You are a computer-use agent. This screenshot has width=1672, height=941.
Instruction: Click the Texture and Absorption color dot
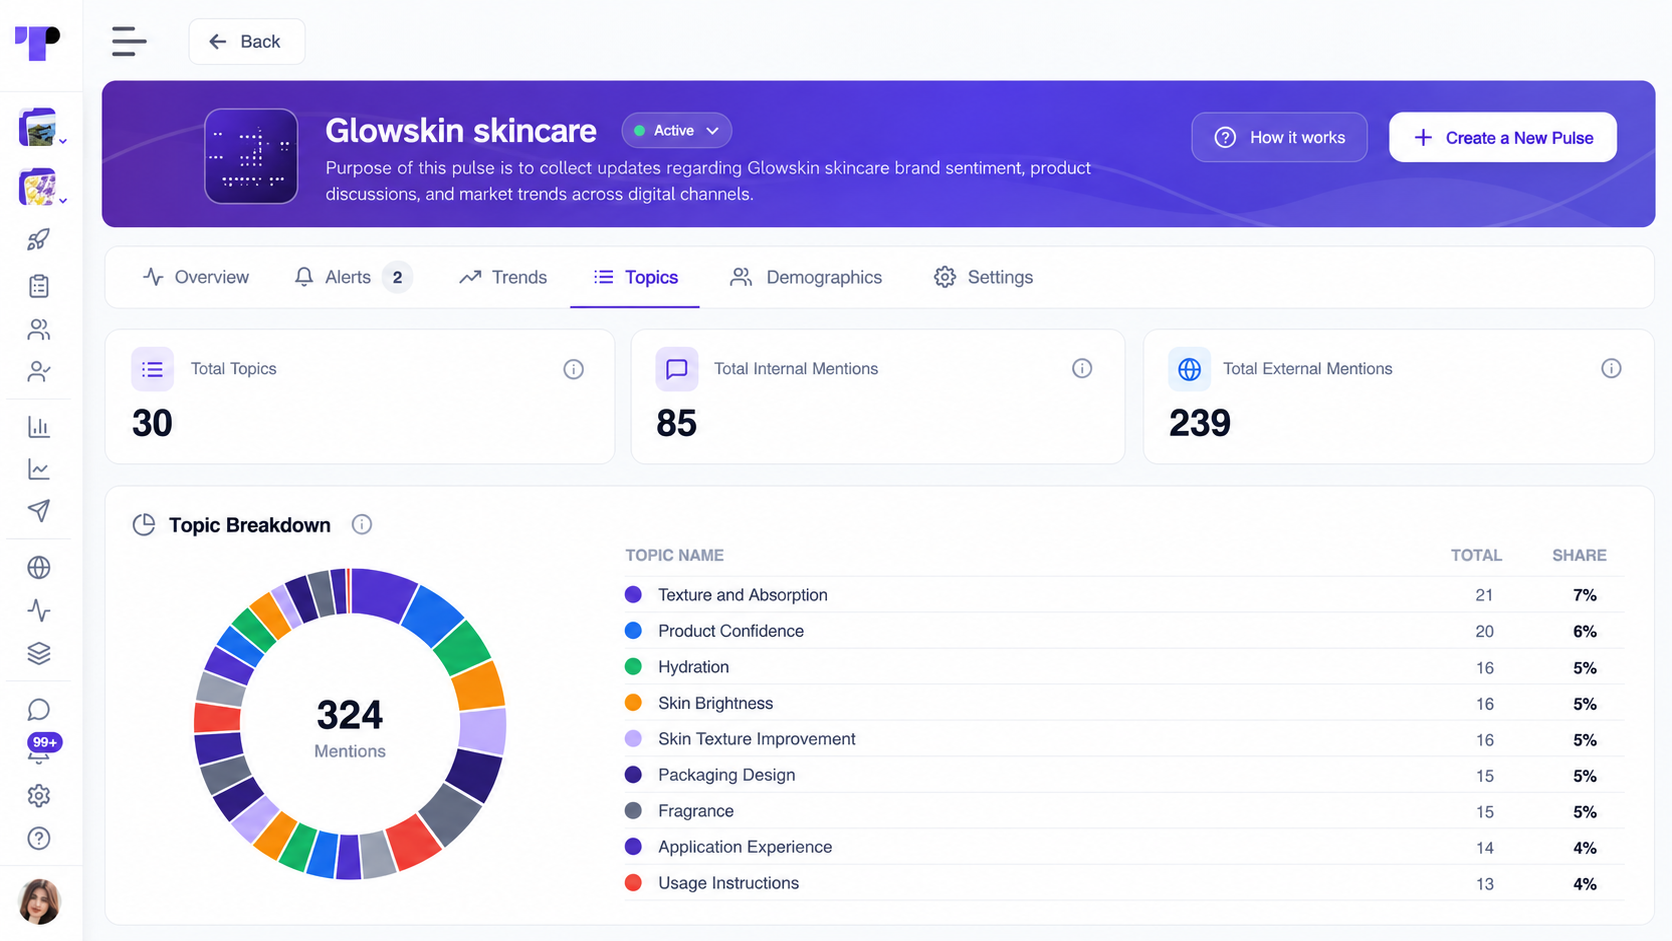point(633,595)
